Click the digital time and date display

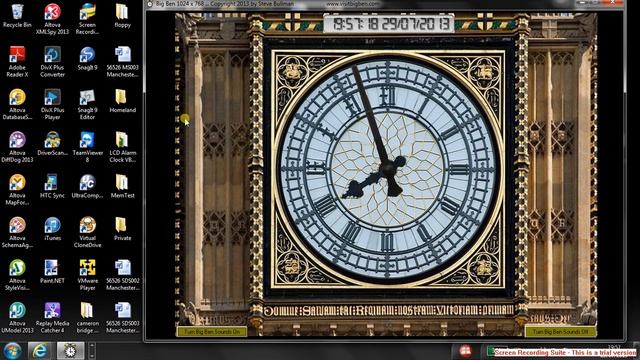tap(389, 24)
